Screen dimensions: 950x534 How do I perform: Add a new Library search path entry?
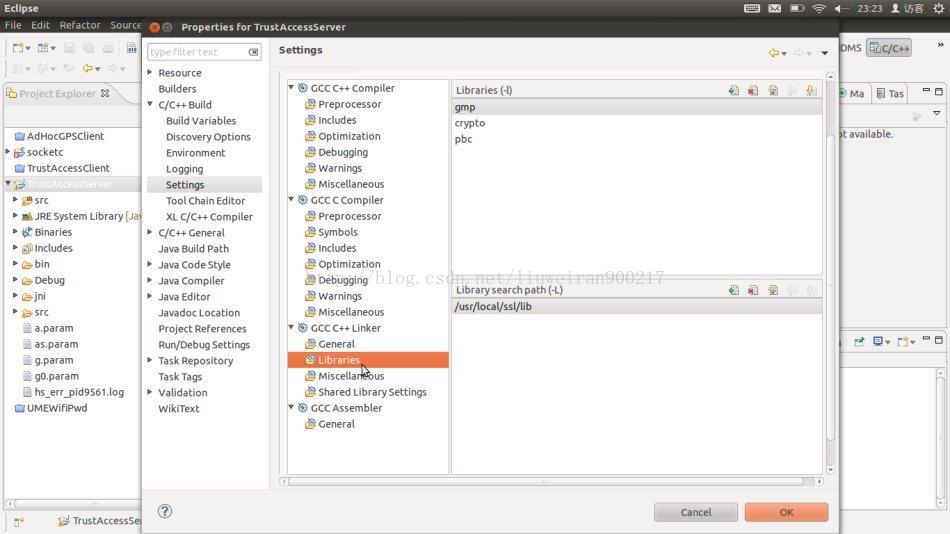(734, 290)
